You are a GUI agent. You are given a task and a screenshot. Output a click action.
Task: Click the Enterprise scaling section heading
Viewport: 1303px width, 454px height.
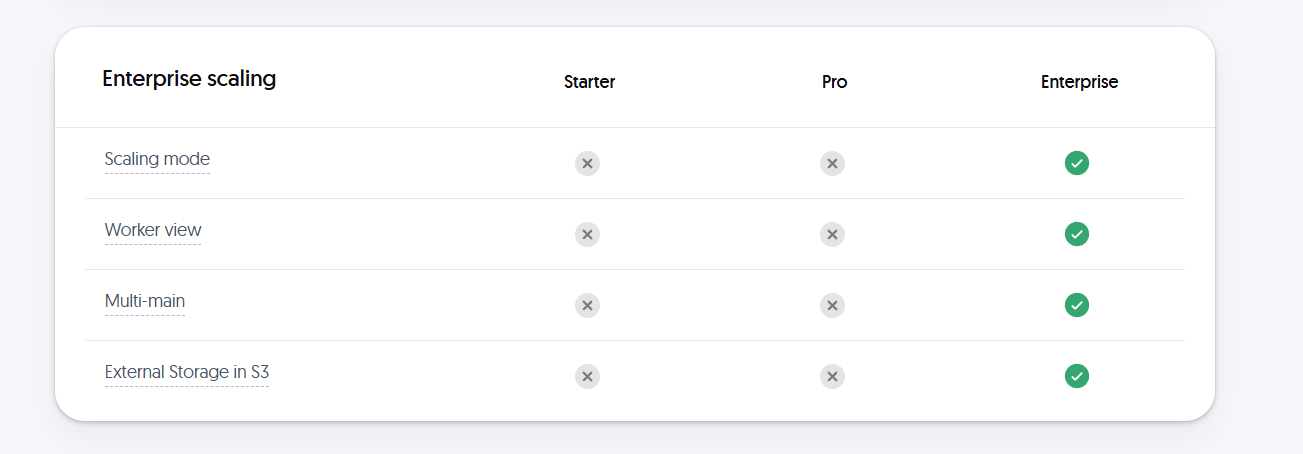pos(189,78)
